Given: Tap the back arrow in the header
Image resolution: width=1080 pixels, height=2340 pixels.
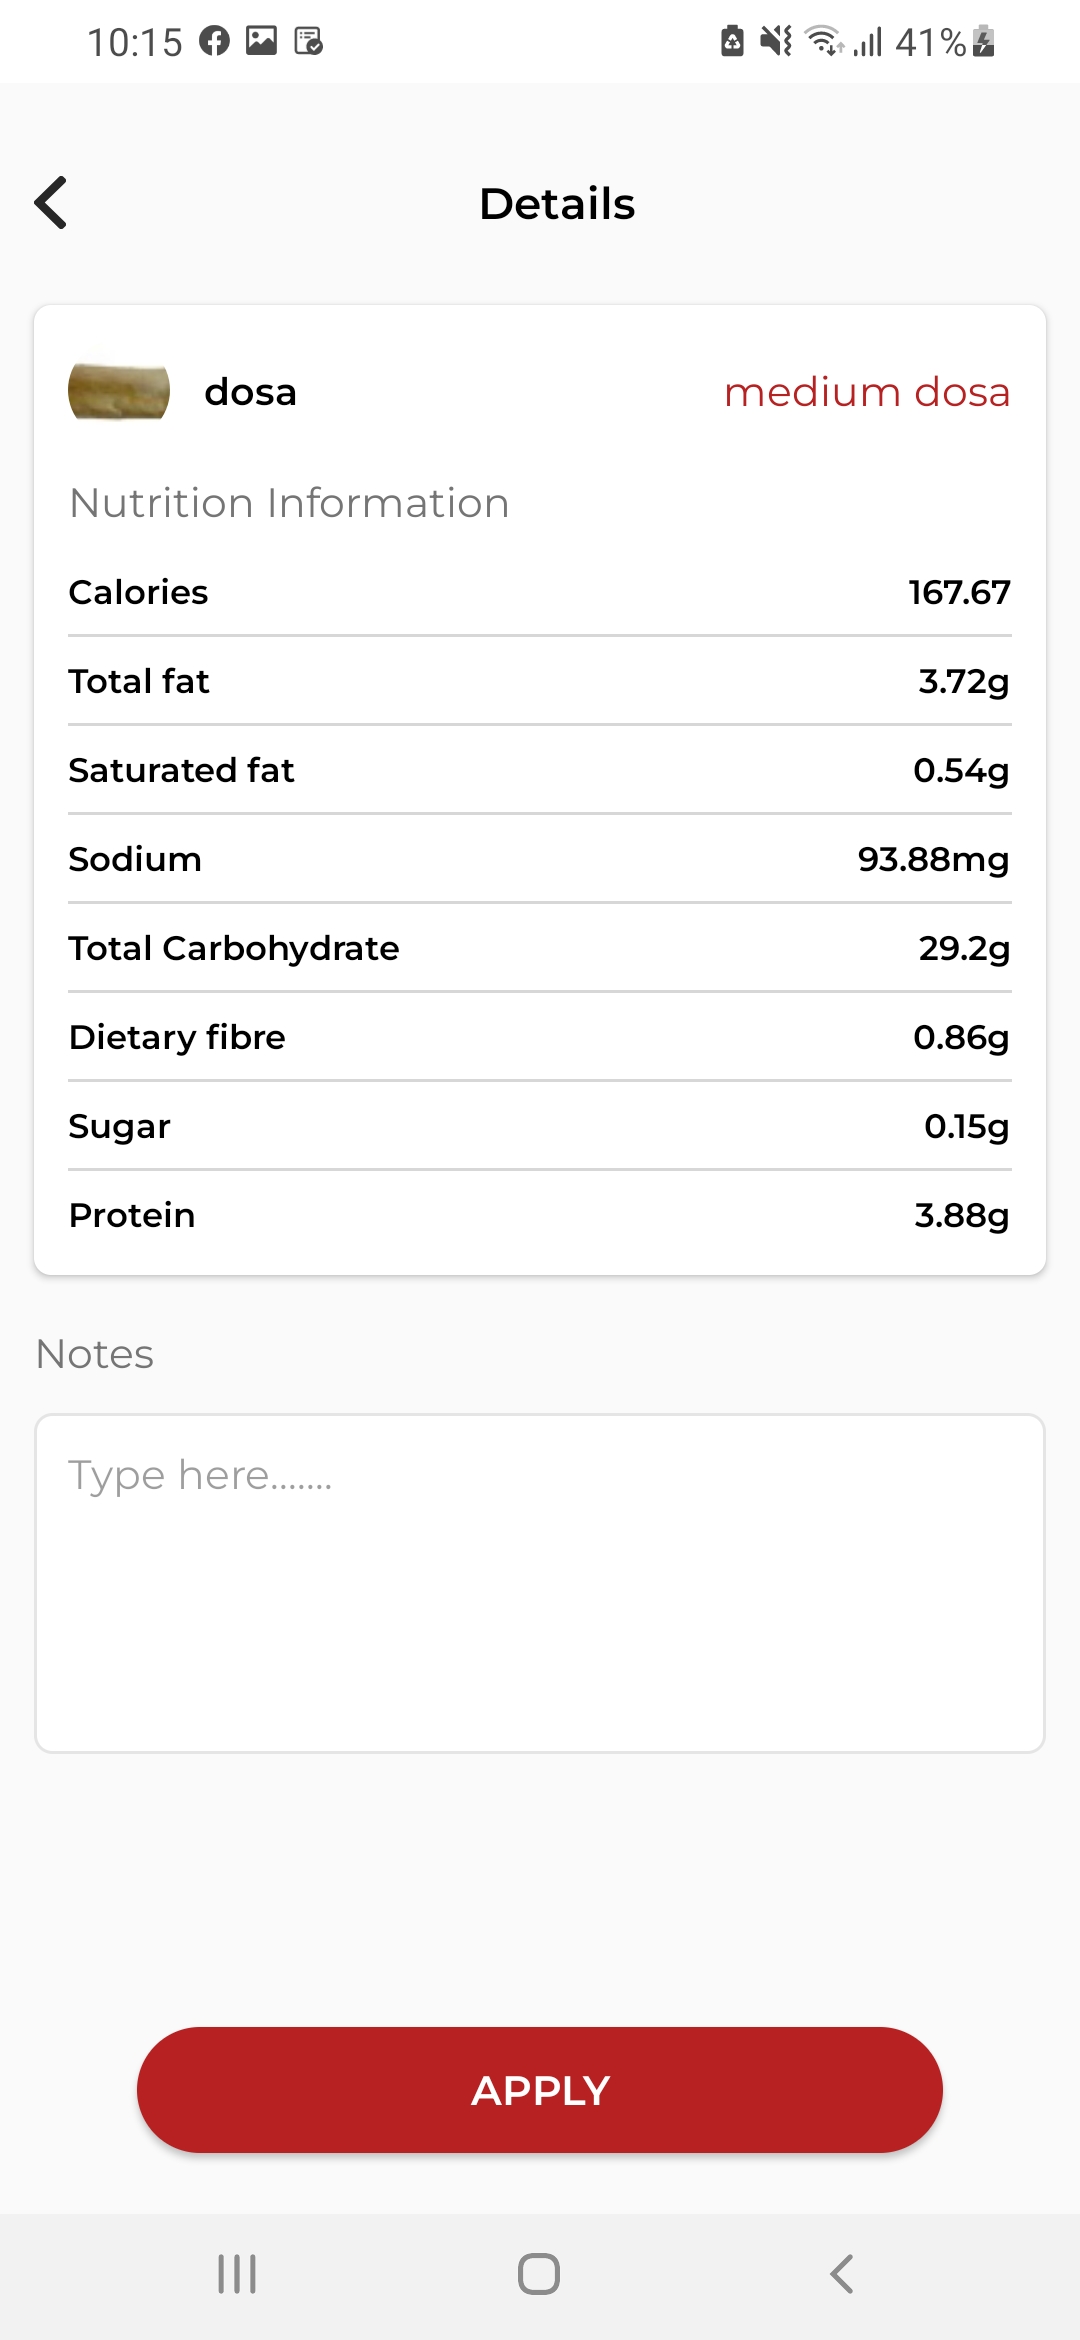Looking at the screenshot, I should [x=52, y=203].
